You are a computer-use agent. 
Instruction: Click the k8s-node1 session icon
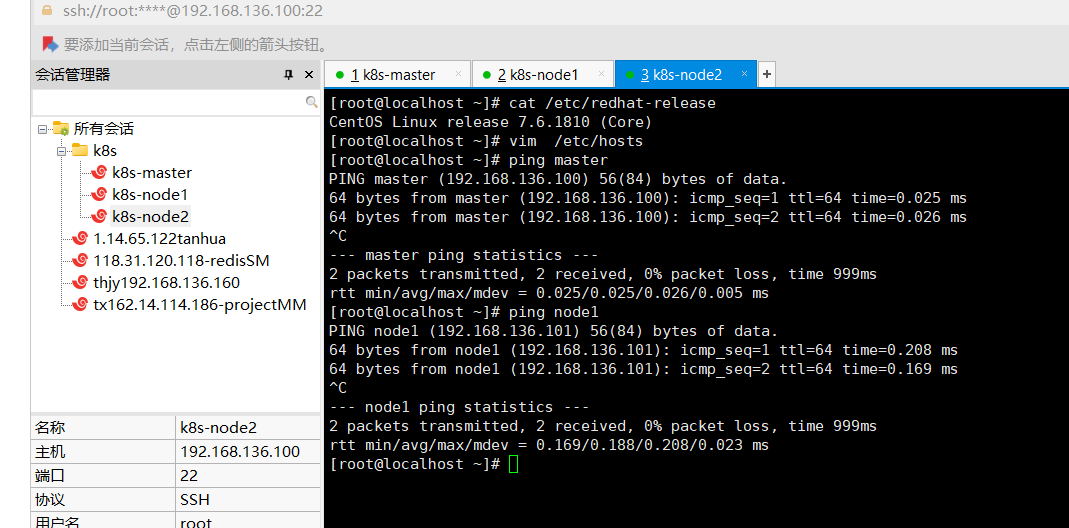pyautogui.click(x=100, y=194)
